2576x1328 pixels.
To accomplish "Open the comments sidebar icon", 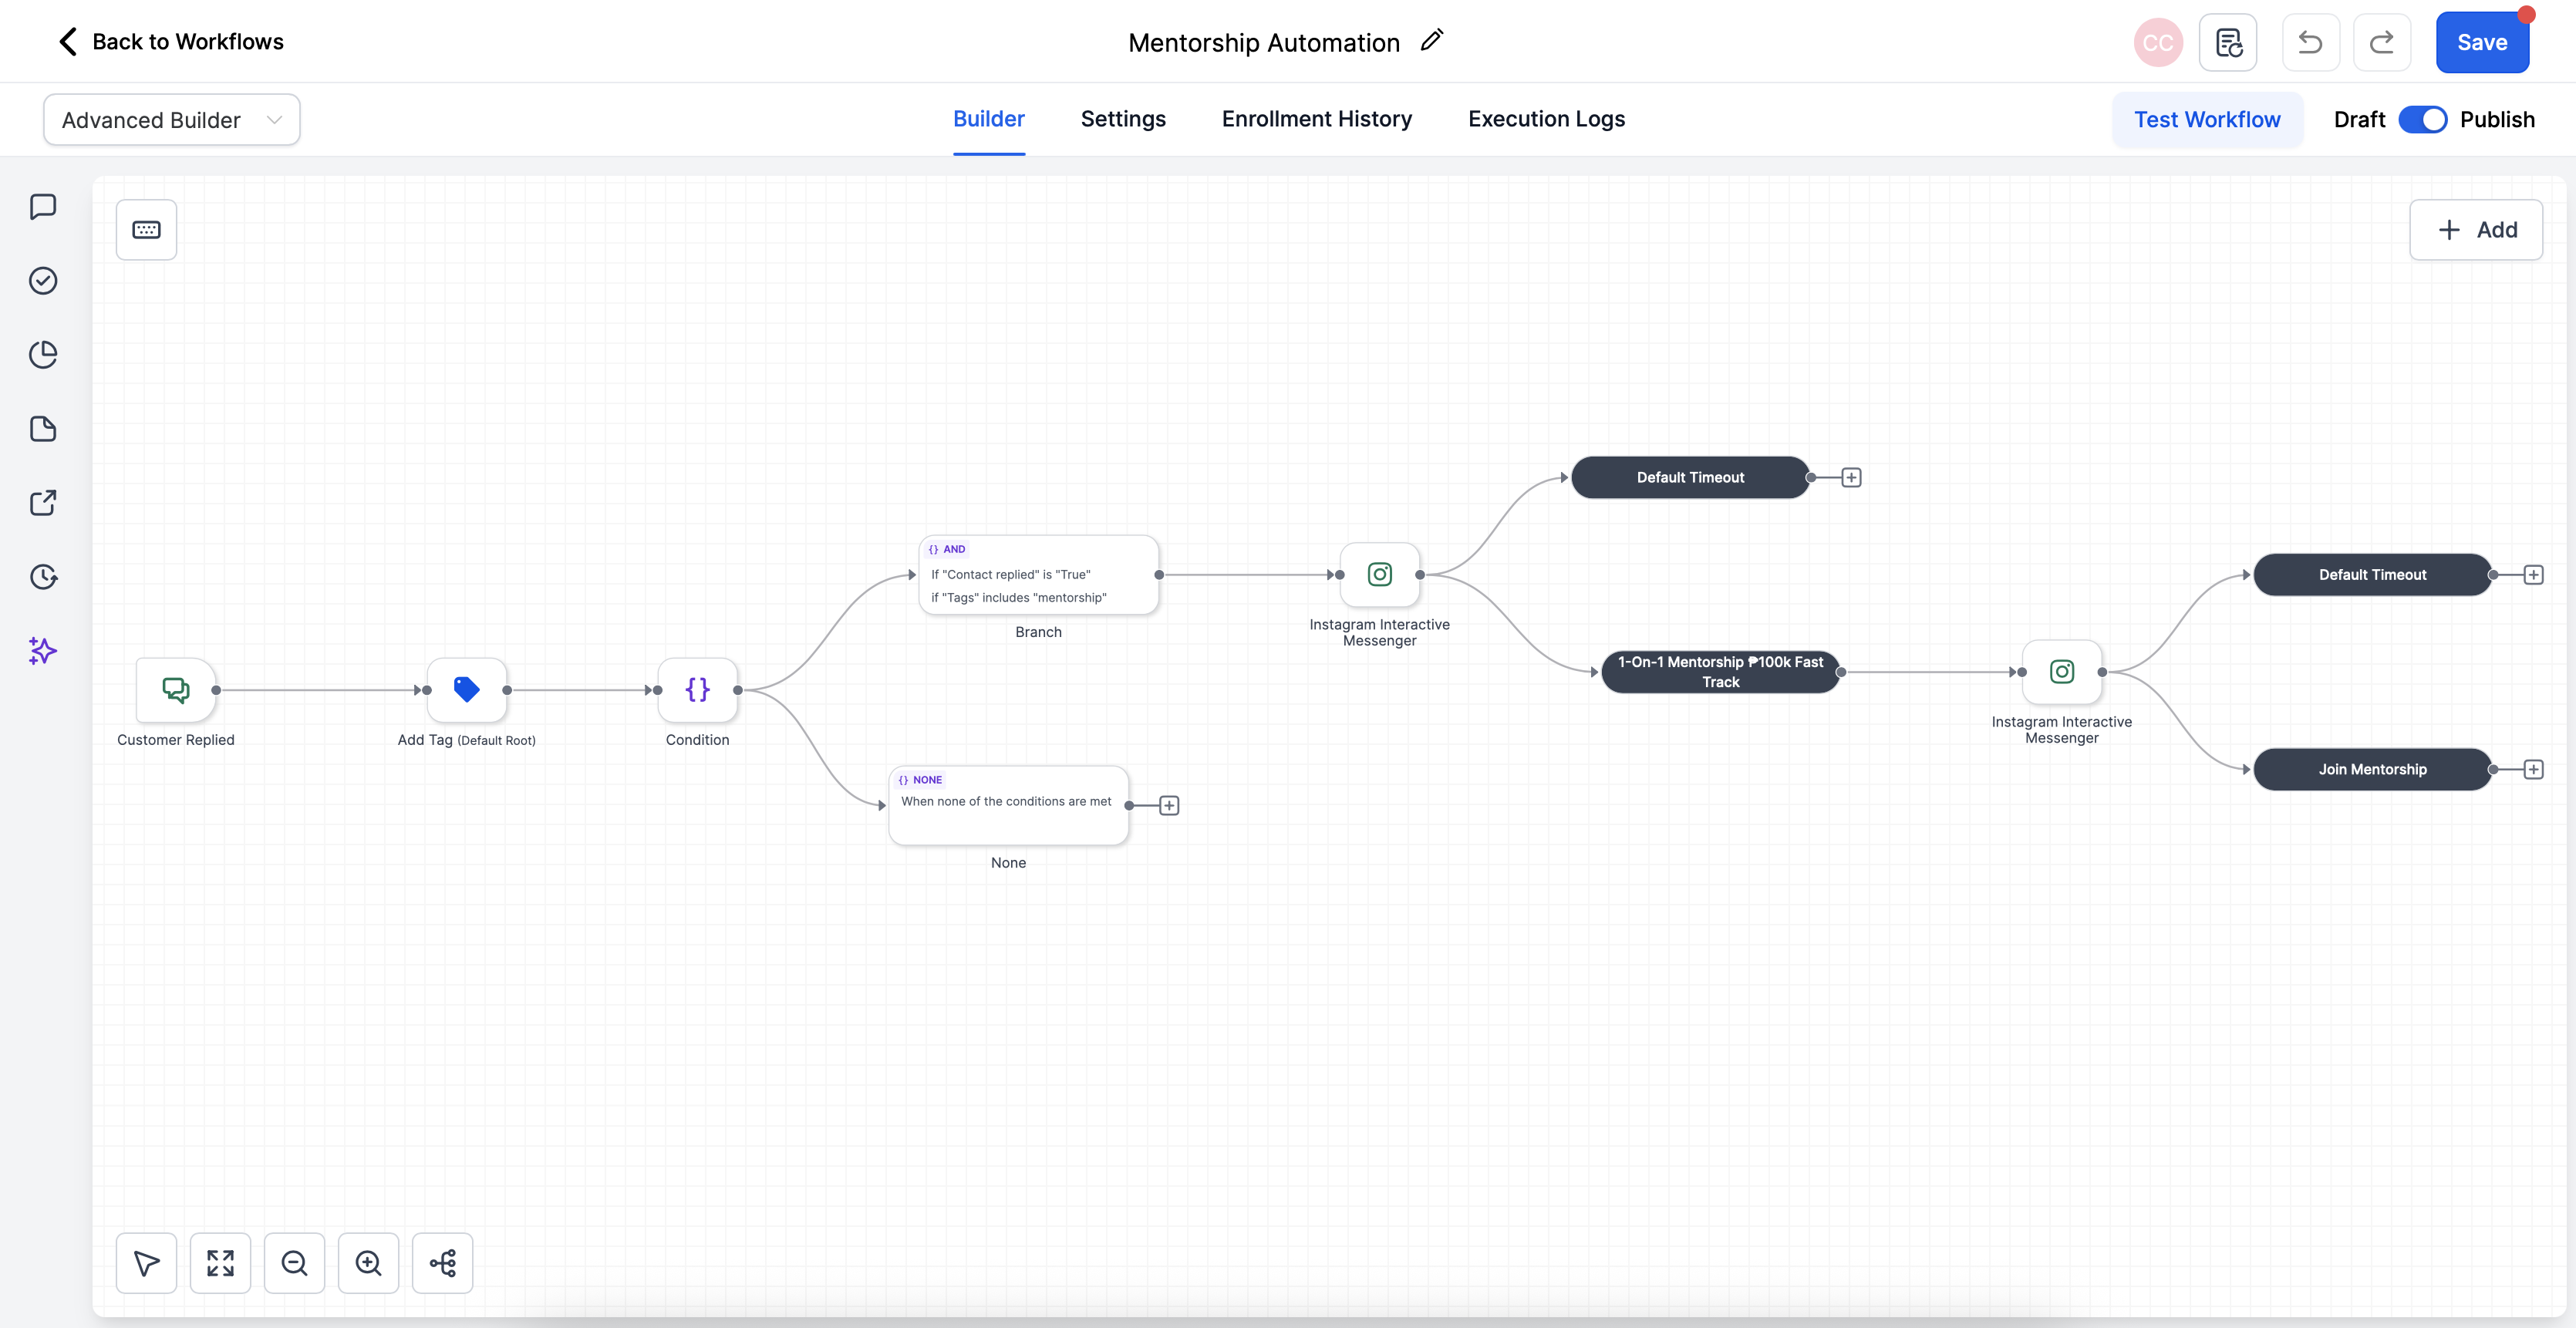I will 43,207.
